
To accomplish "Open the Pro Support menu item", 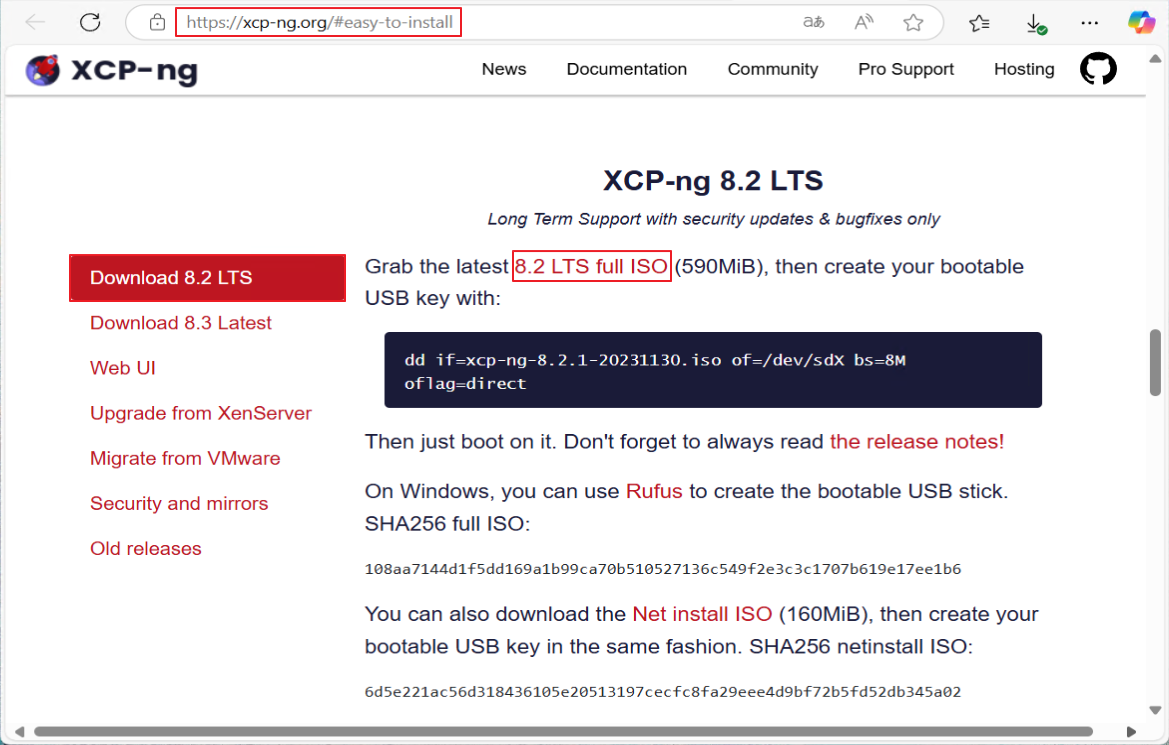I will point(906,69).
